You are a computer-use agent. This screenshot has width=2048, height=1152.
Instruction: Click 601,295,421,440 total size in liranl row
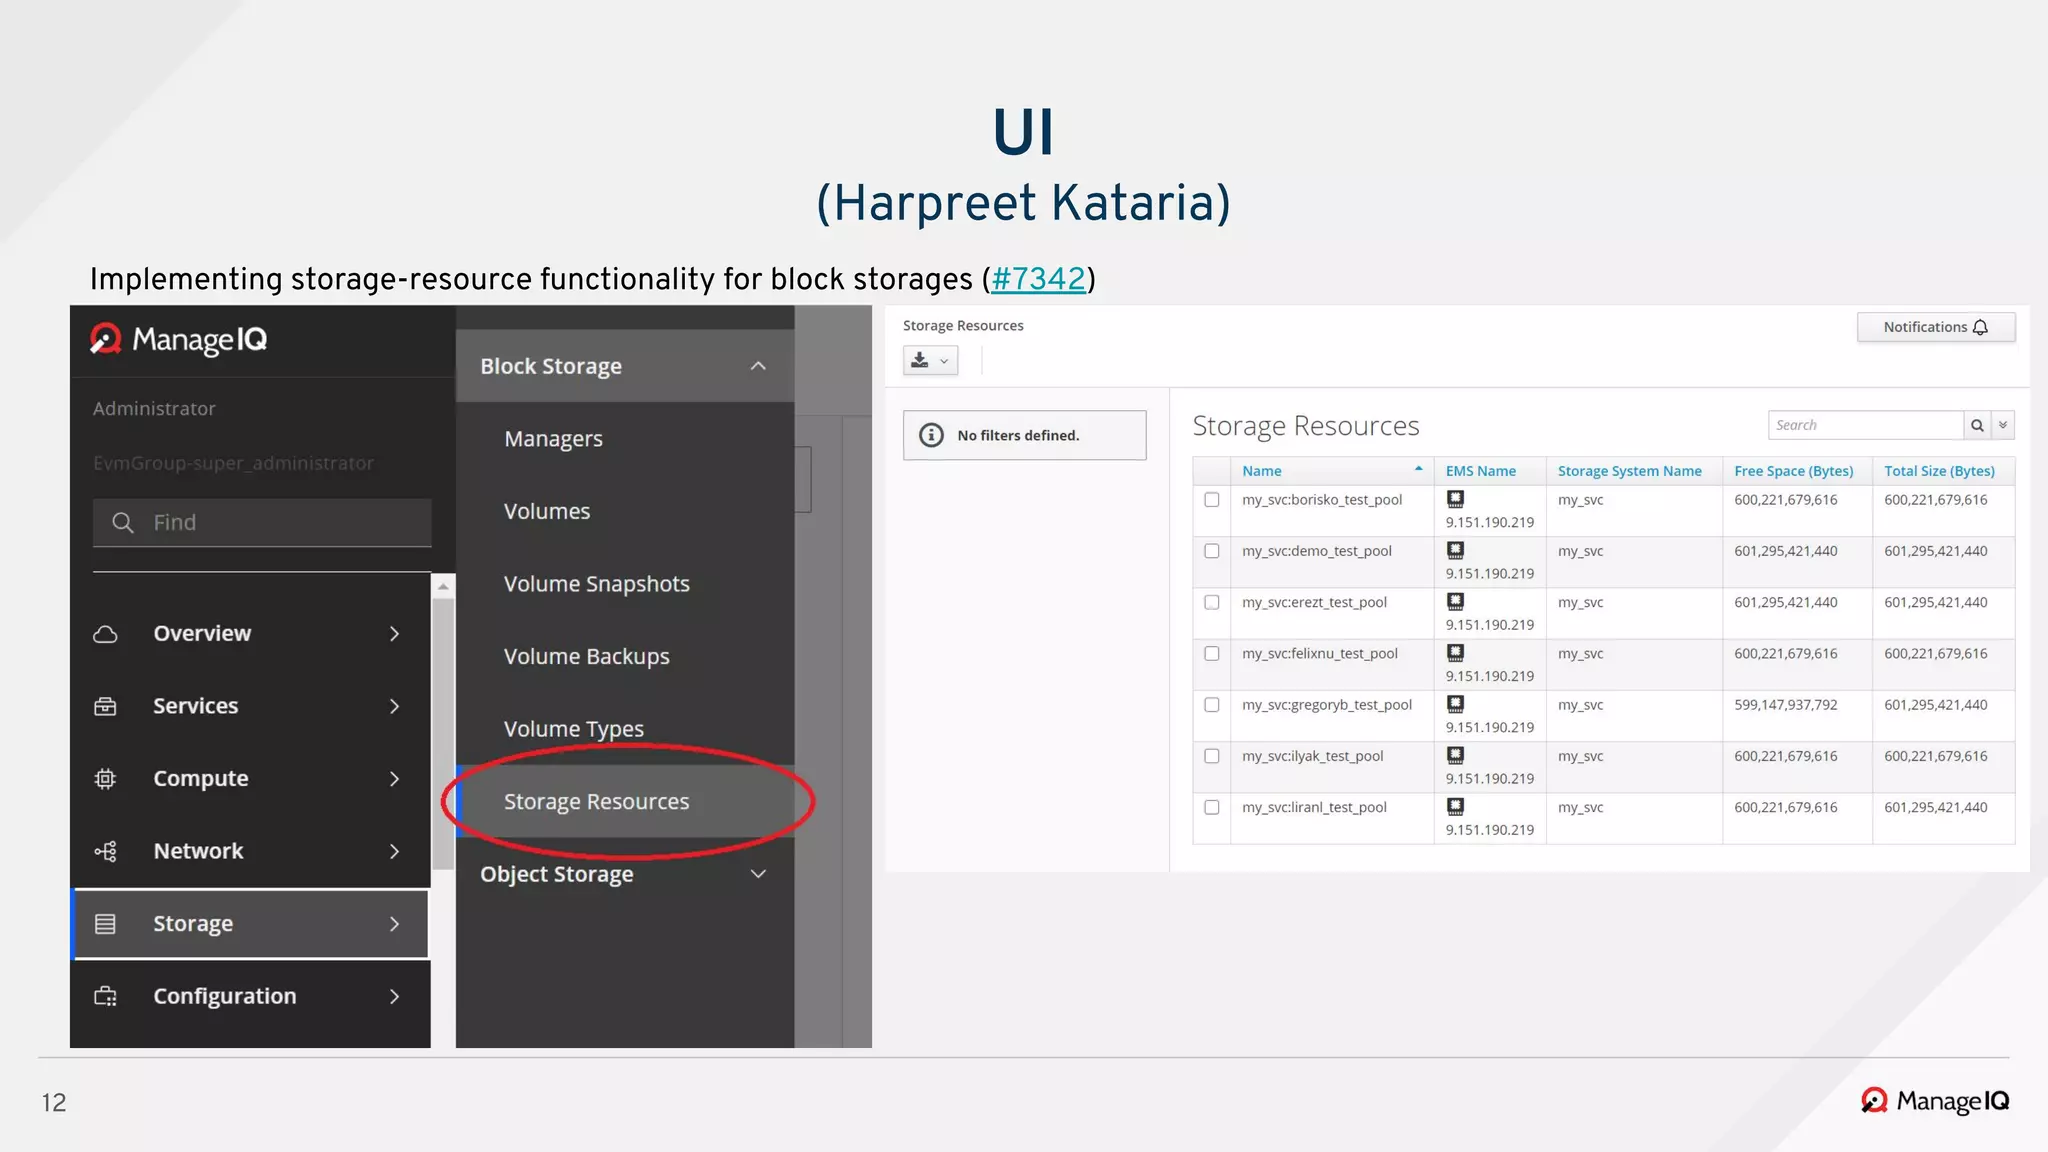(x=1936, y=807)
